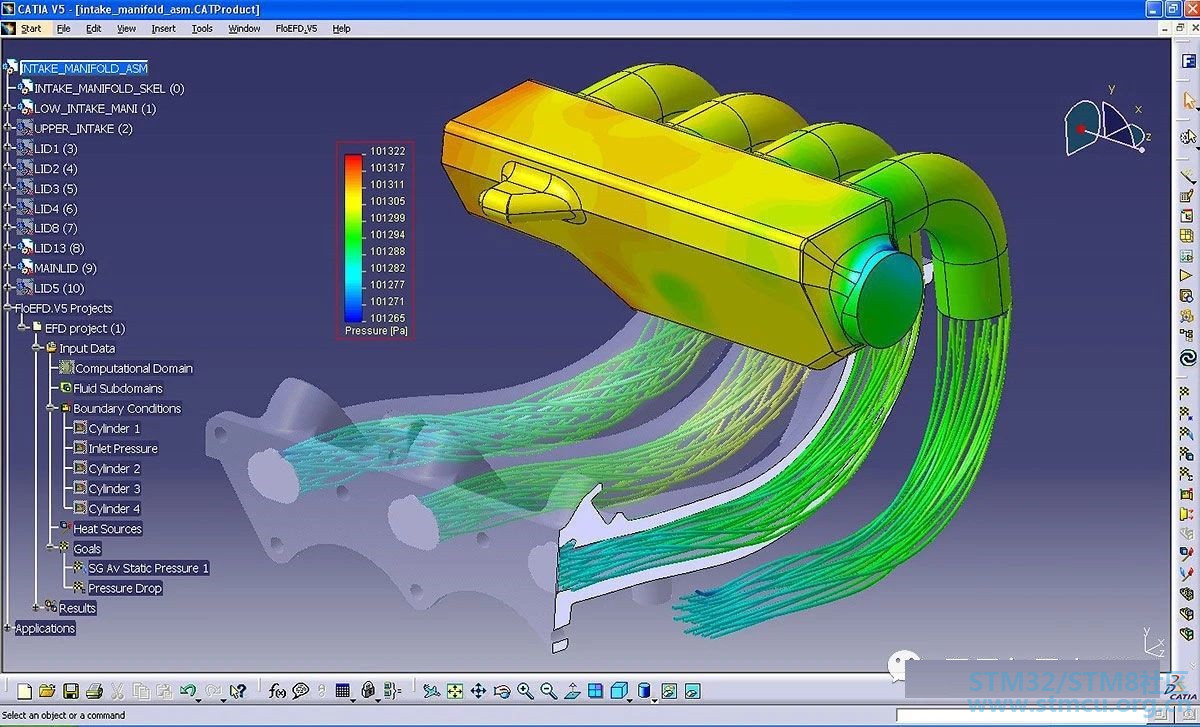Screen dimensions: 1200x727
Task: Click the Normal View icon
Action: point(571,691)
